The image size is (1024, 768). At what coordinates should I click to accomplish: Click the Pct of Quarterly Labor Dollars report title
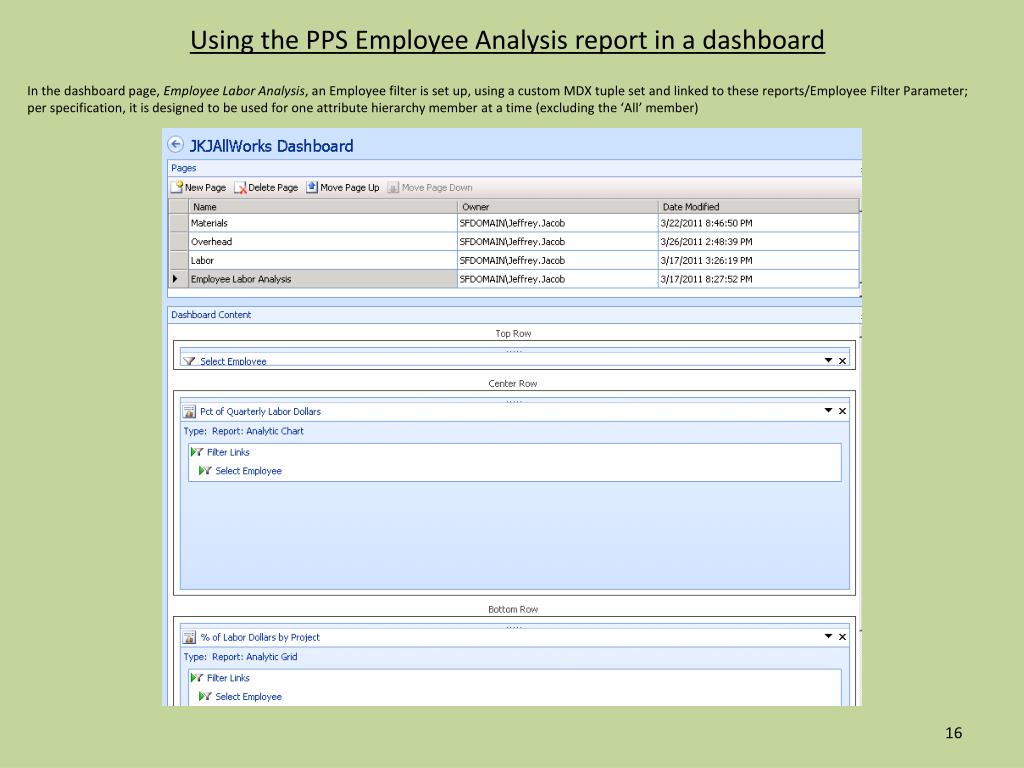pyautogui.click(x=261, y=411)
